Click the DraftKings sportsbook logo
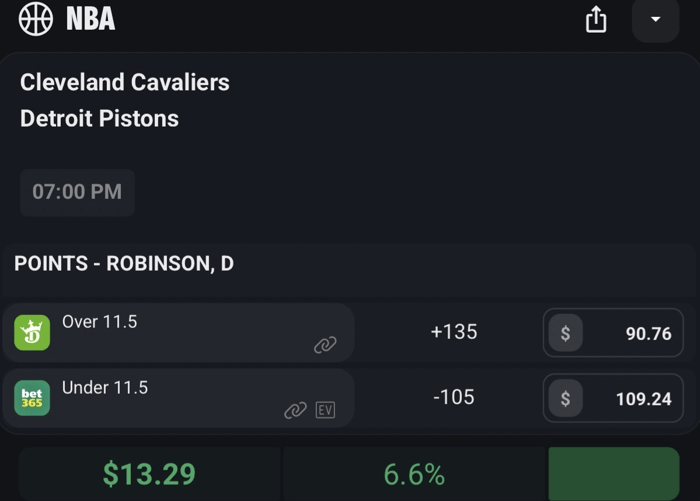Screen dimensions: 700x501 [x=32, y=332]
